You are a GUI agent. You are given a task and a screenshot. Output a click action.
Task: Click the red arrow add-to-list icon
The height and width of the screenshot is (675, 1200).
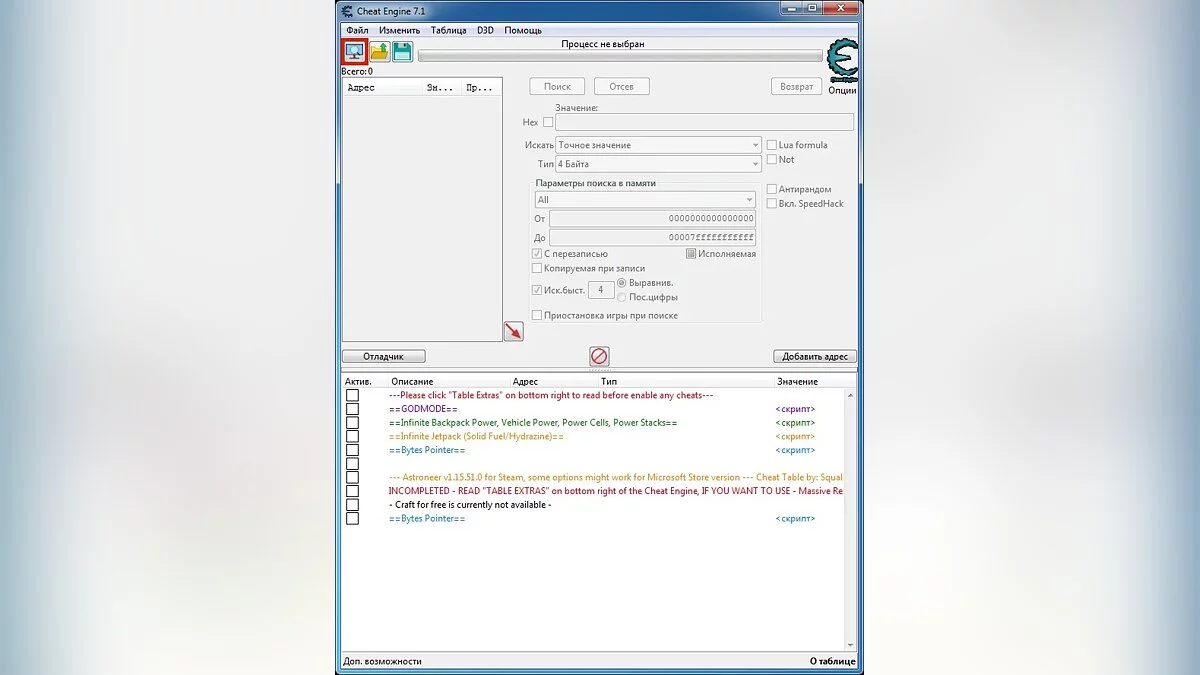[x=513, y=331]
